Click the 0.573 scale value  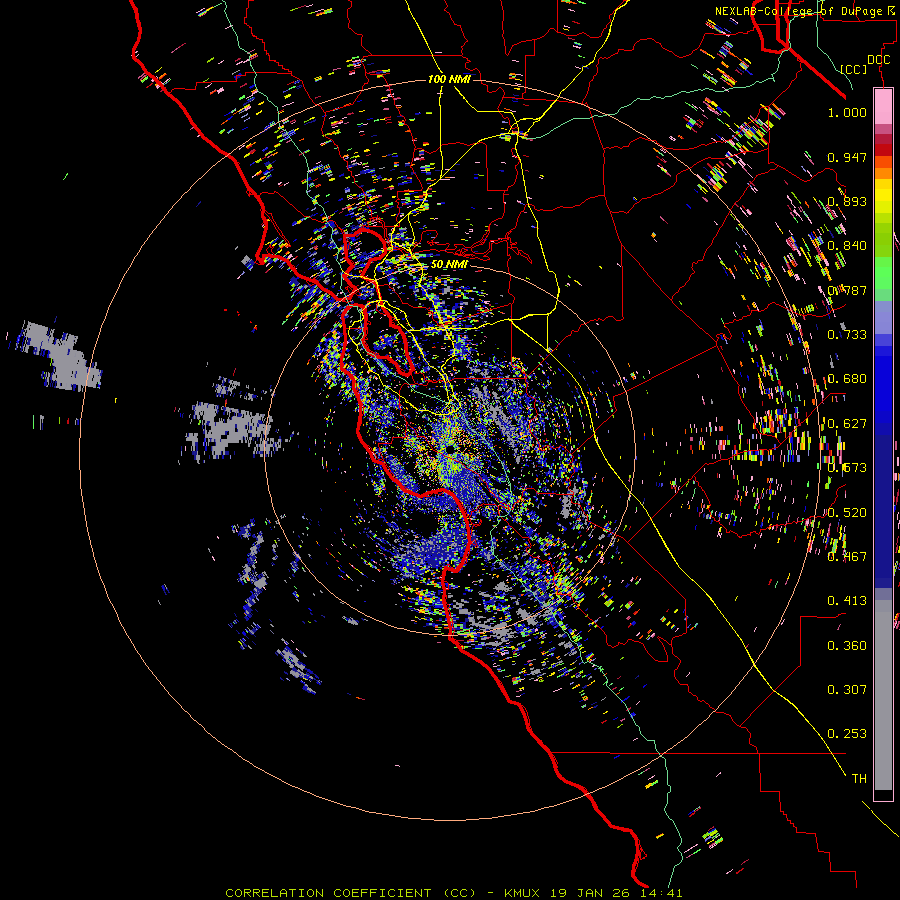click(847, 468)
